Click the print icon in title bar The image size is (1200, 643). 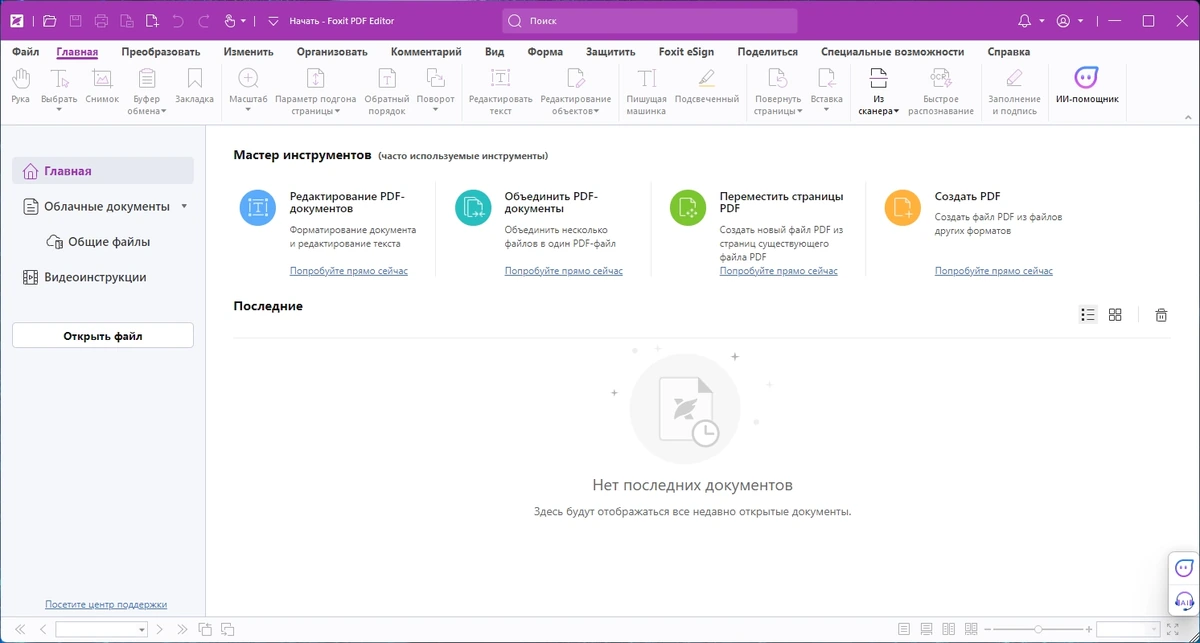pyautogui.click(x=101, y=21)
